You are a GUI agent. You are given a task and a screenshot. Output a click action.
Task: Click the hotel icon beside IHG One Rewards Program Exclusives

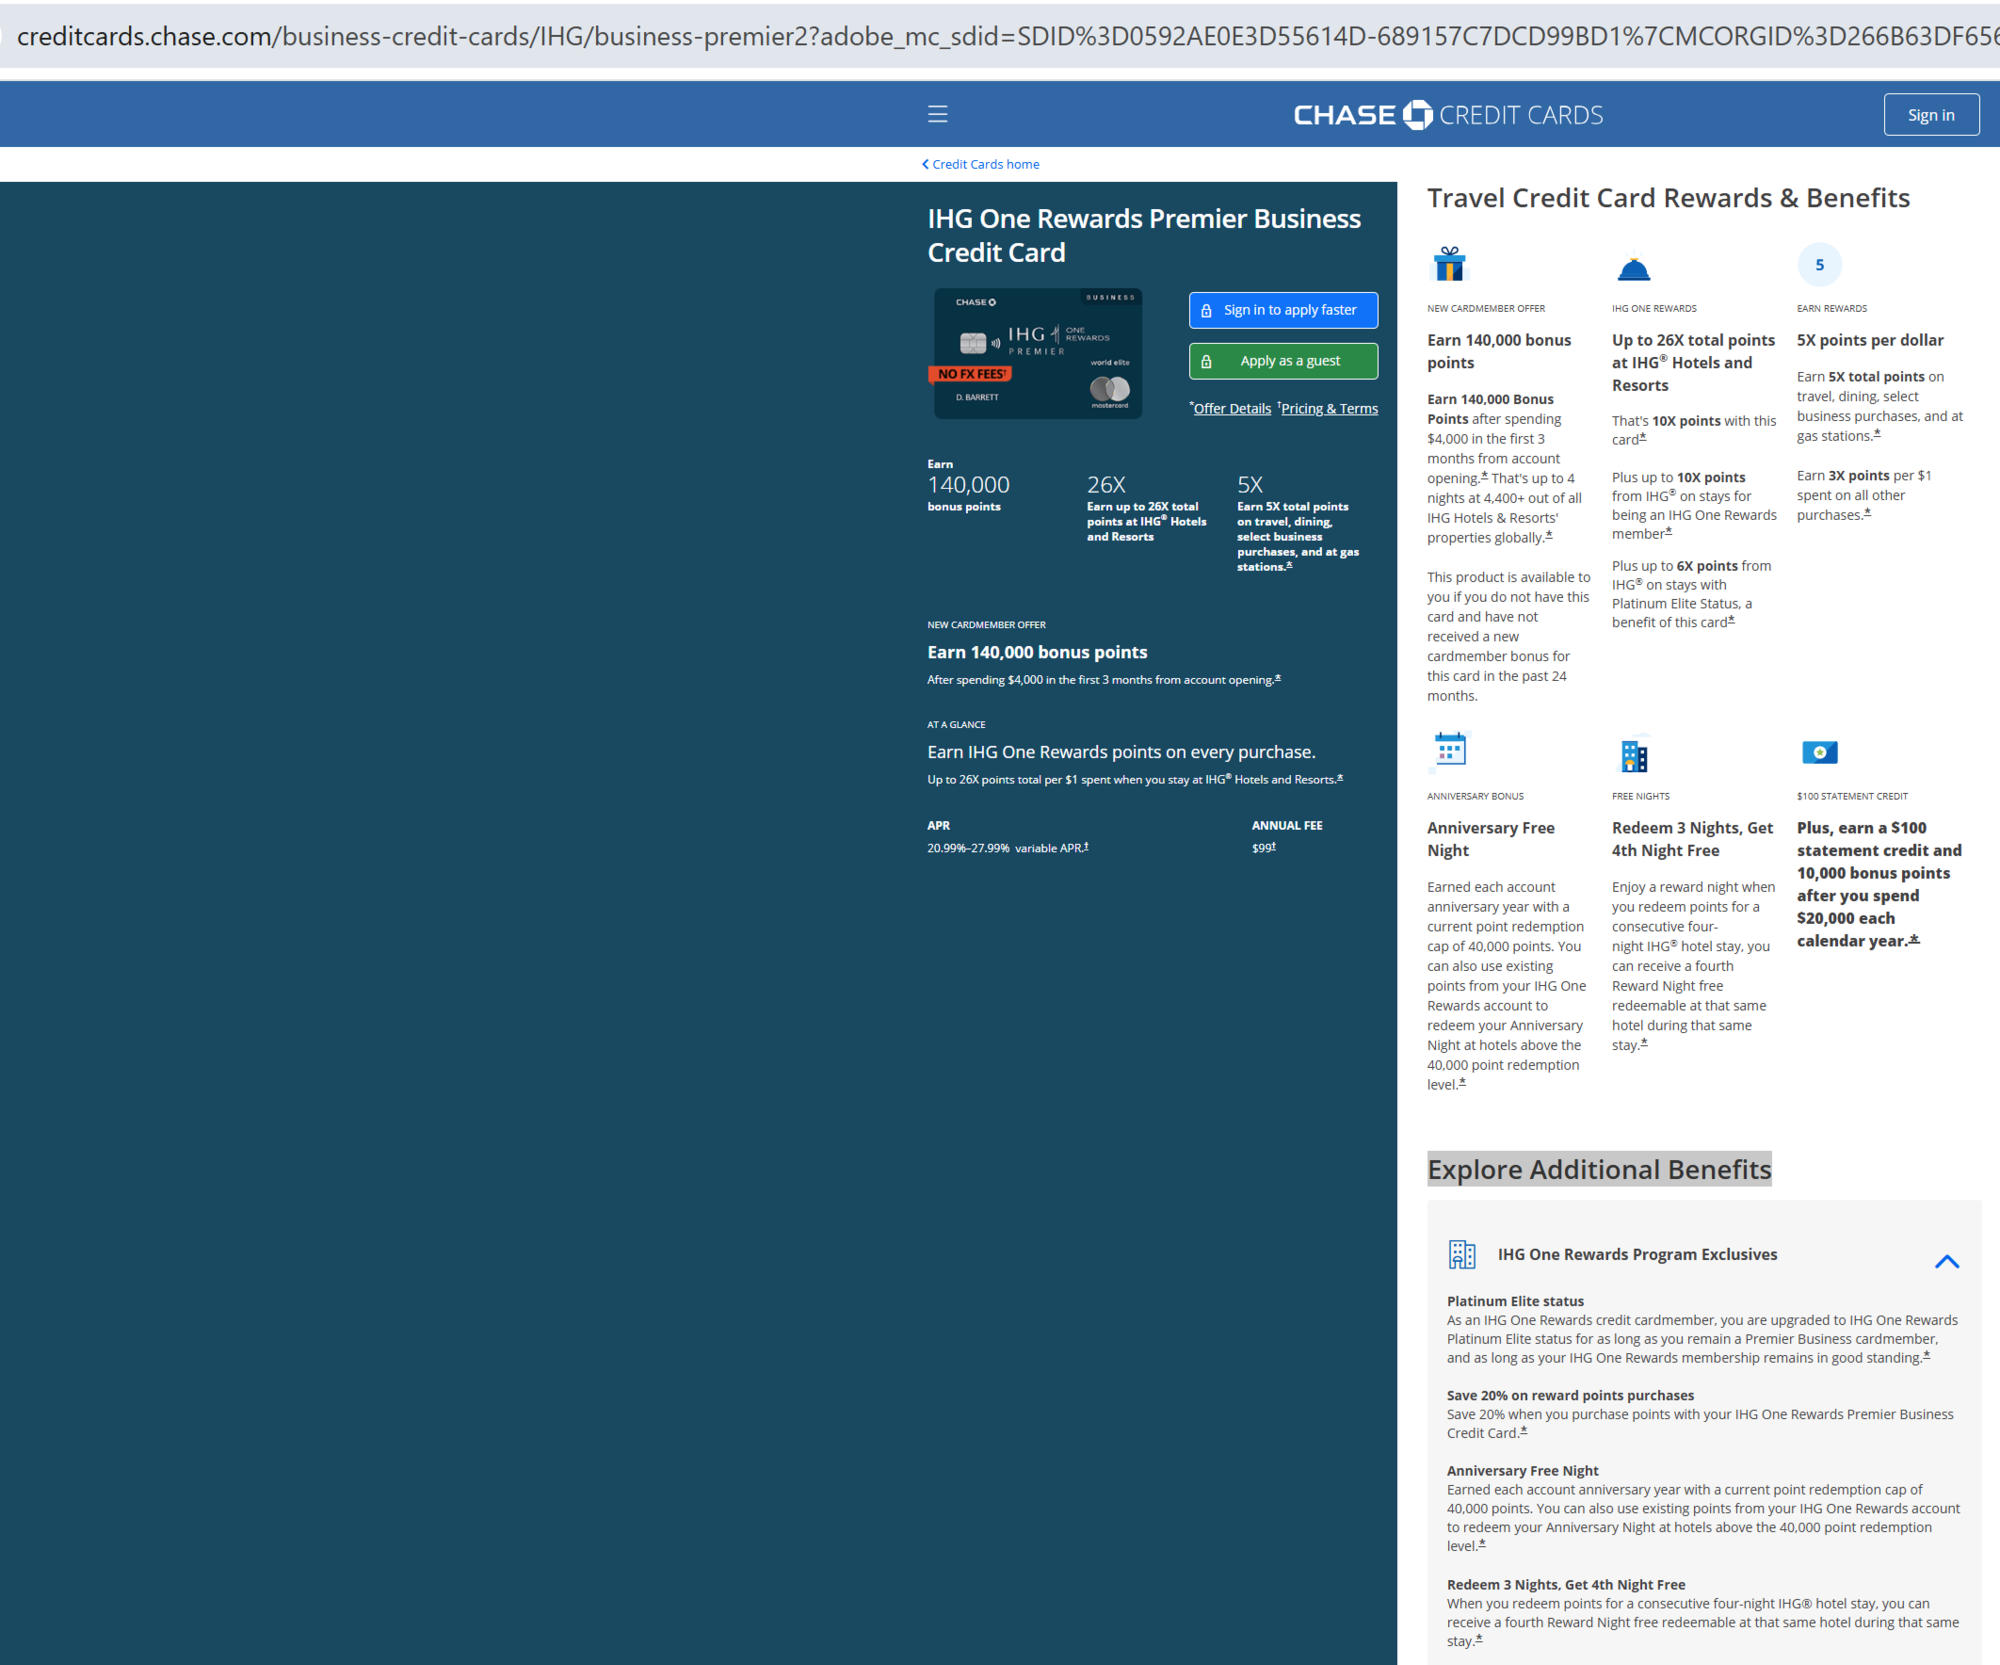coord(1463,1254)
